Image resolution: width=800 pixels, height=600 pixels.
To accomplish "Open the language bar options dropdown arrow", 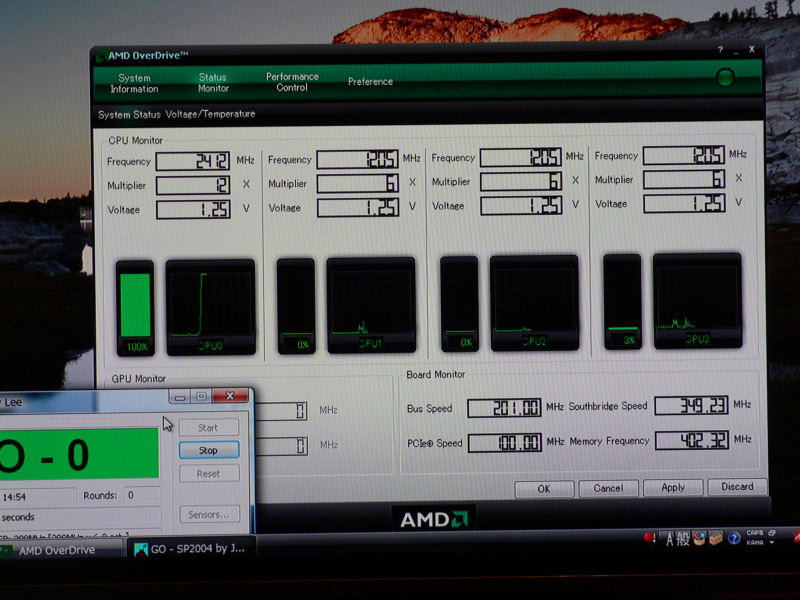I will pyautogui.click(x=771, y=542).
